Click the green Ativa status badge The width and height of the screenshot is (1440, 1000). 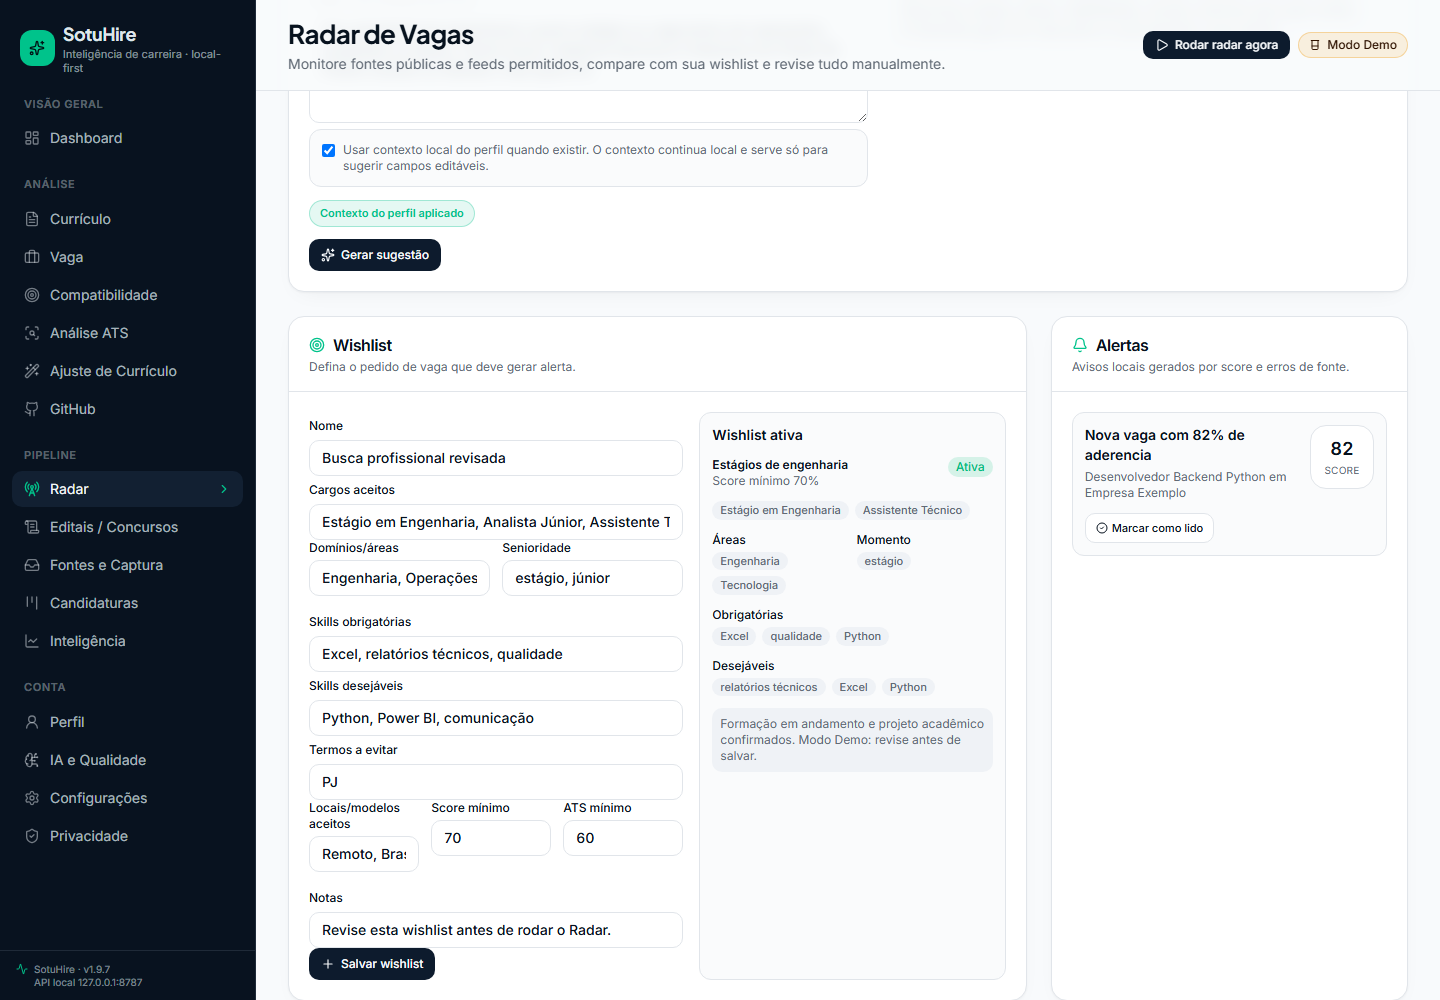tap(970, 467)
